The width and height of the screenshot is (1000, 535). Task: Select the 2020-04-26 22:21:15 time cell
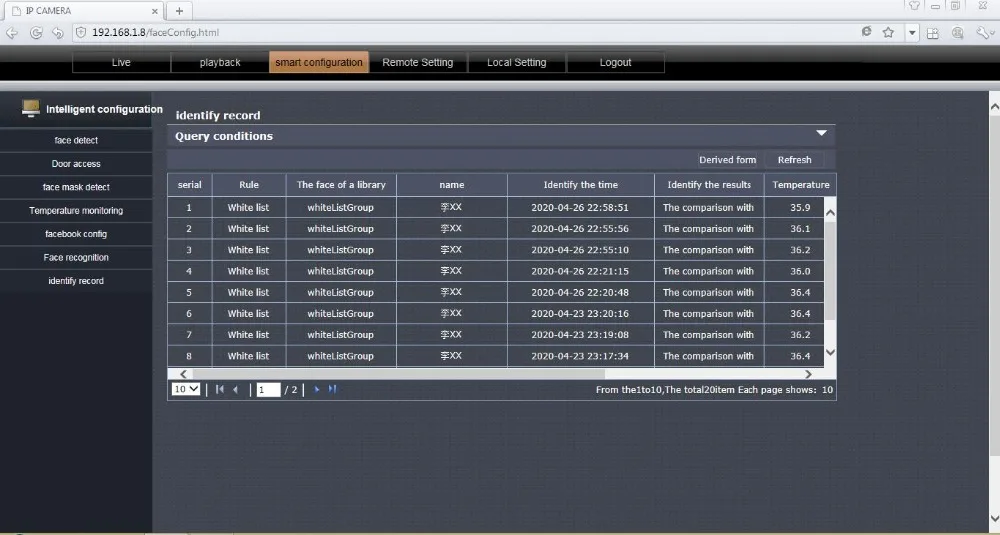click(580, 271)
